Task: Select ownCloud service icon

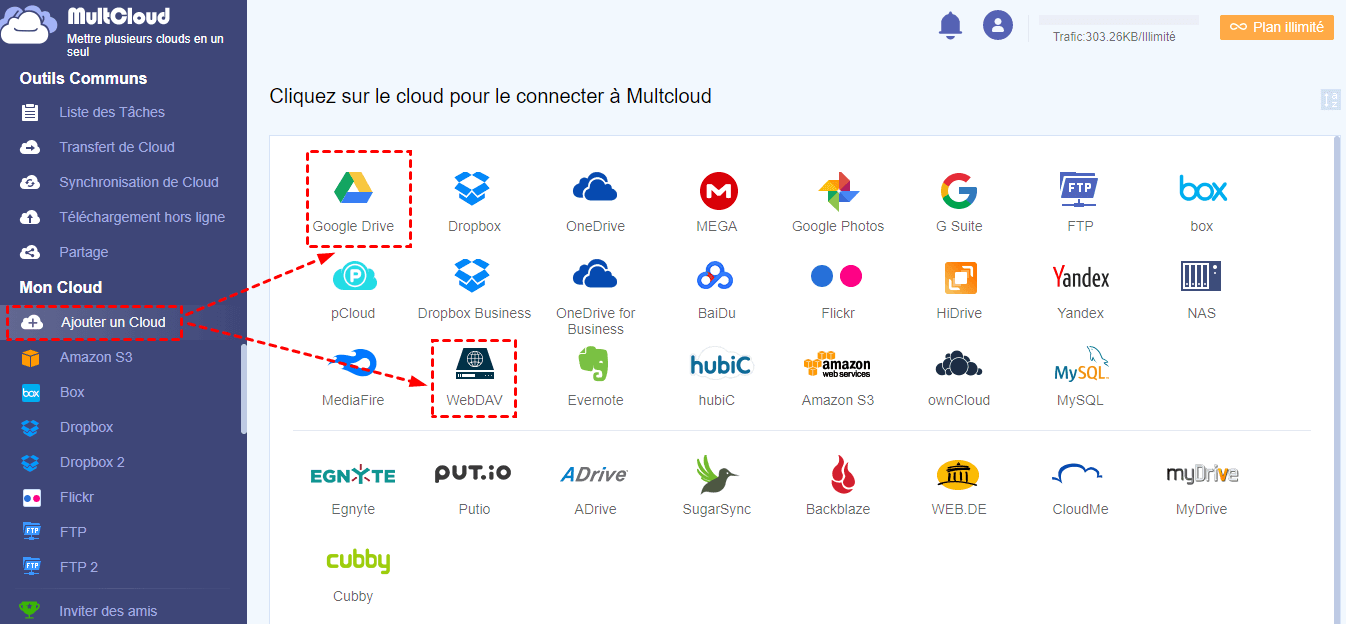Action: [959, 364]
